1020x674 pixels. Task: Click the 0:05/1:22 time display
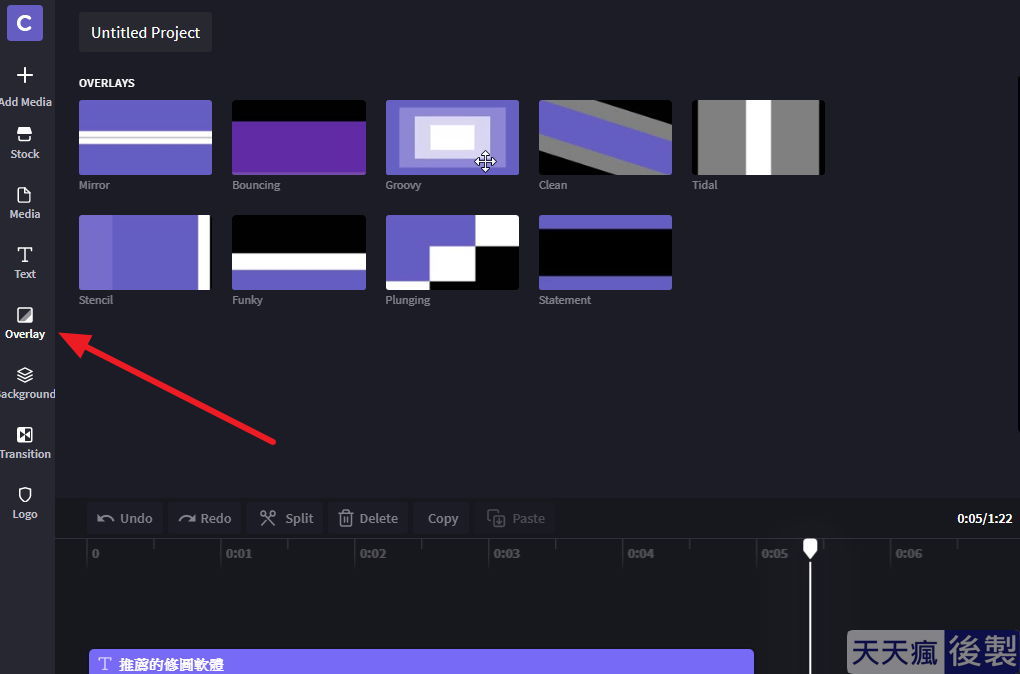(x=984, y=519)
